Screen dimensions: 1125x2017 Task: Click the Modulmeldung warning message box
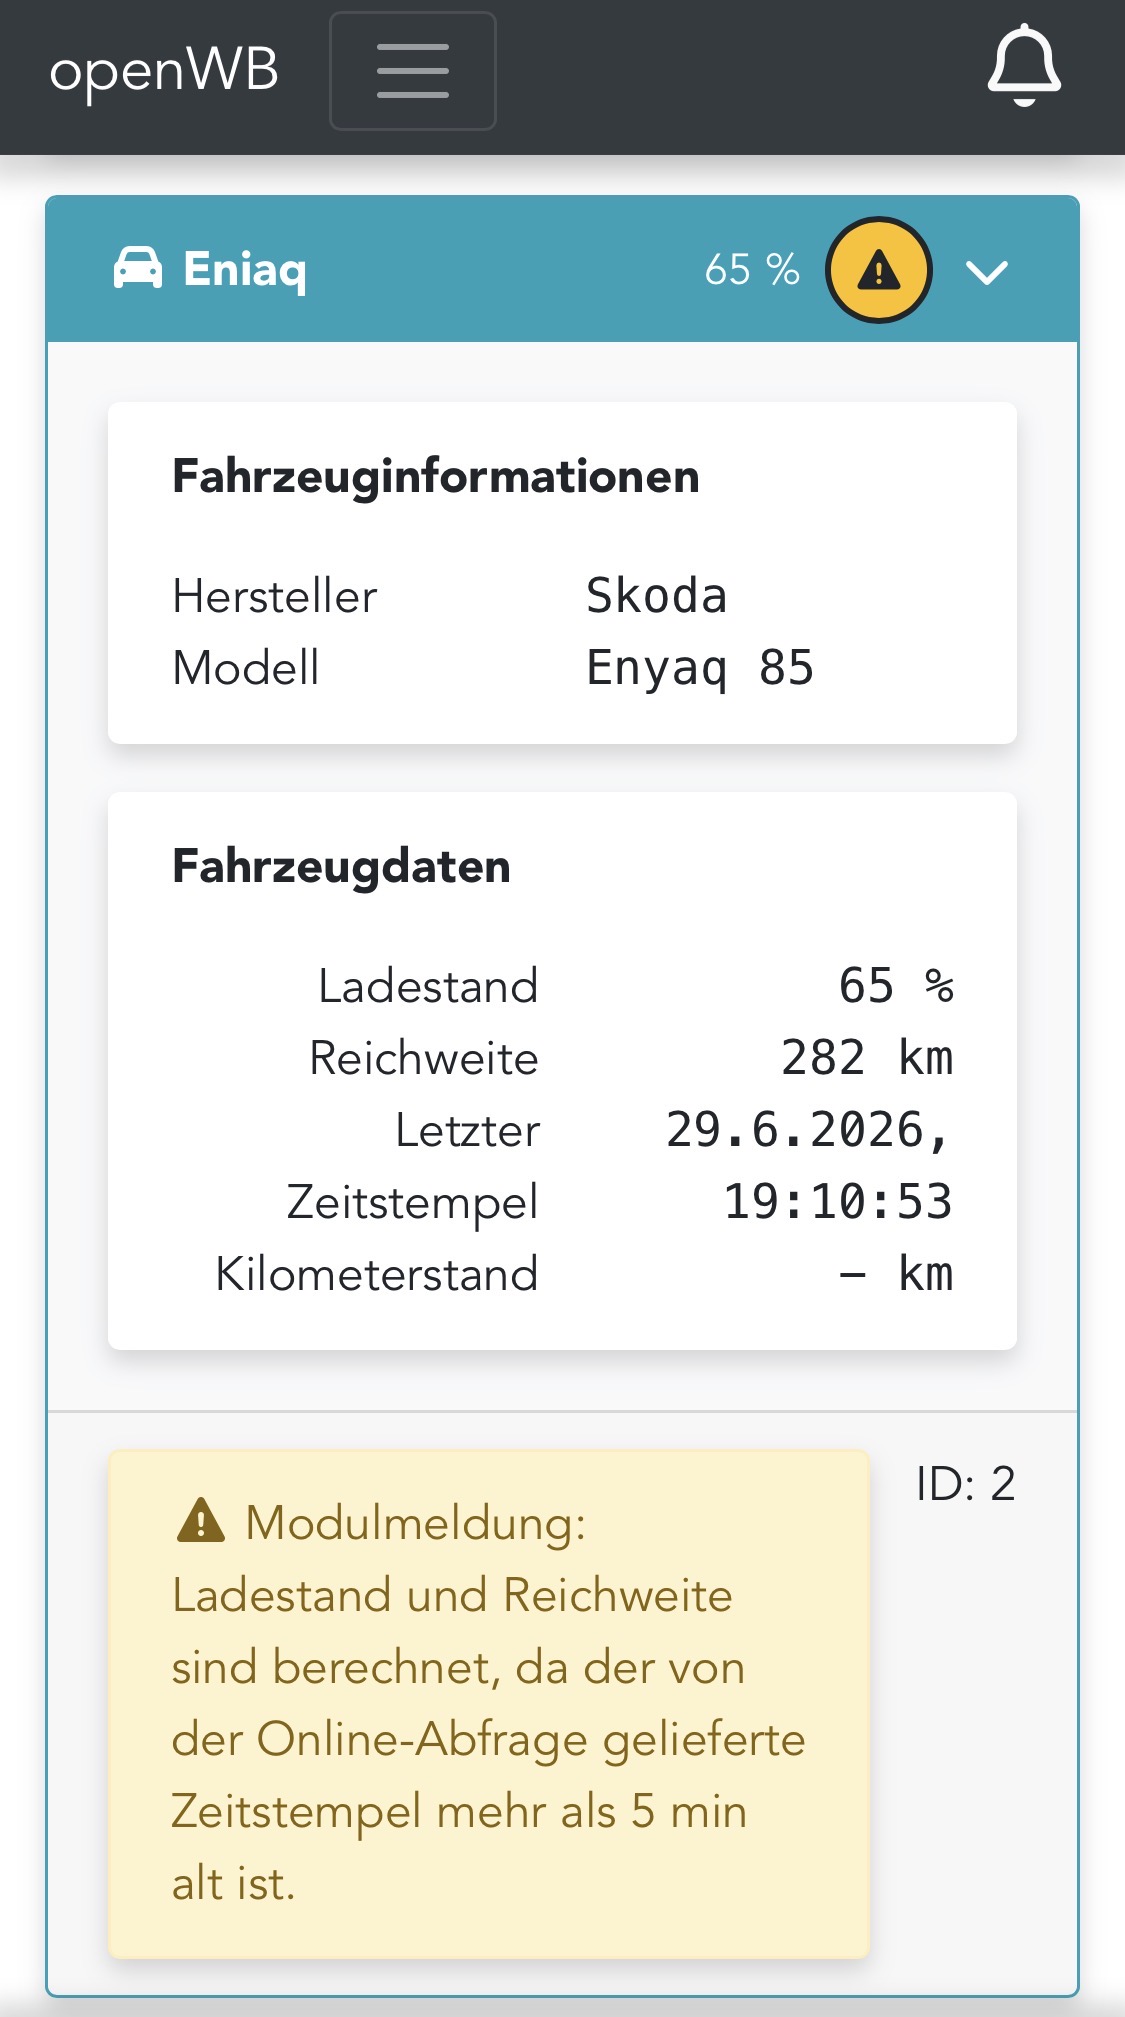point(489,1704)
